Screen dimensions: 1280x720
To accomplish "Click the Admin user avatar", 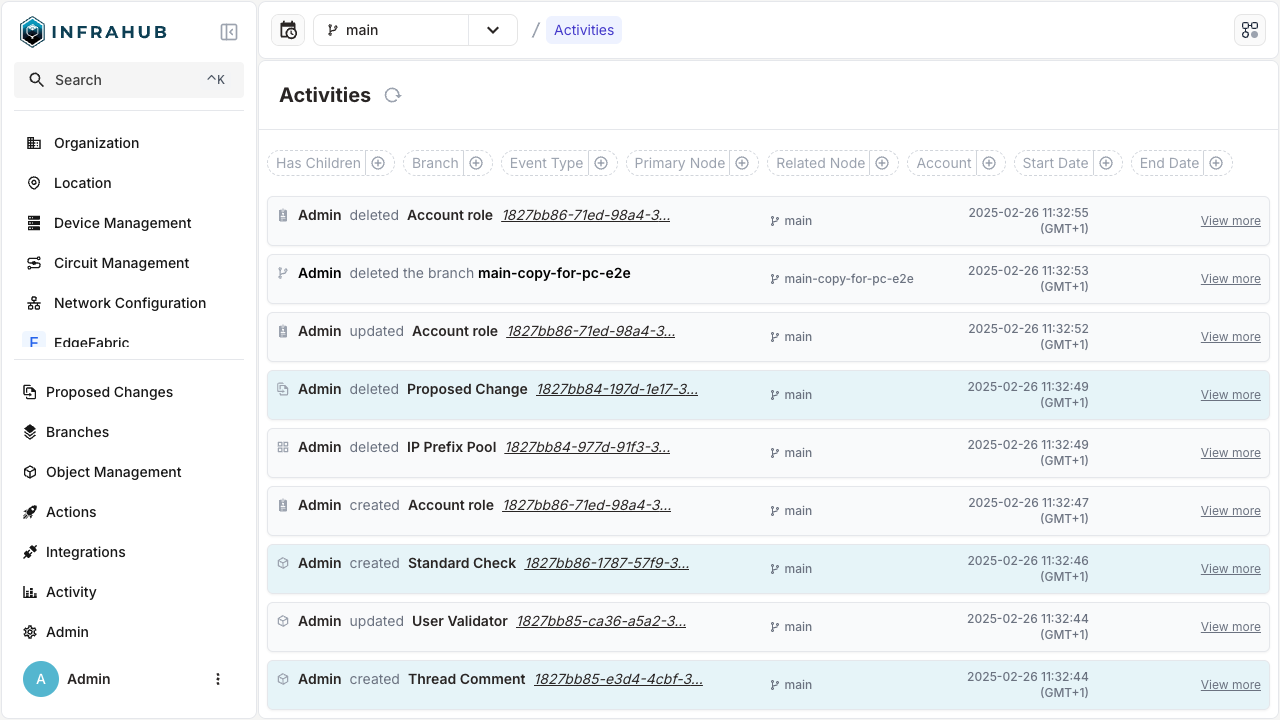I will (40, 679).
